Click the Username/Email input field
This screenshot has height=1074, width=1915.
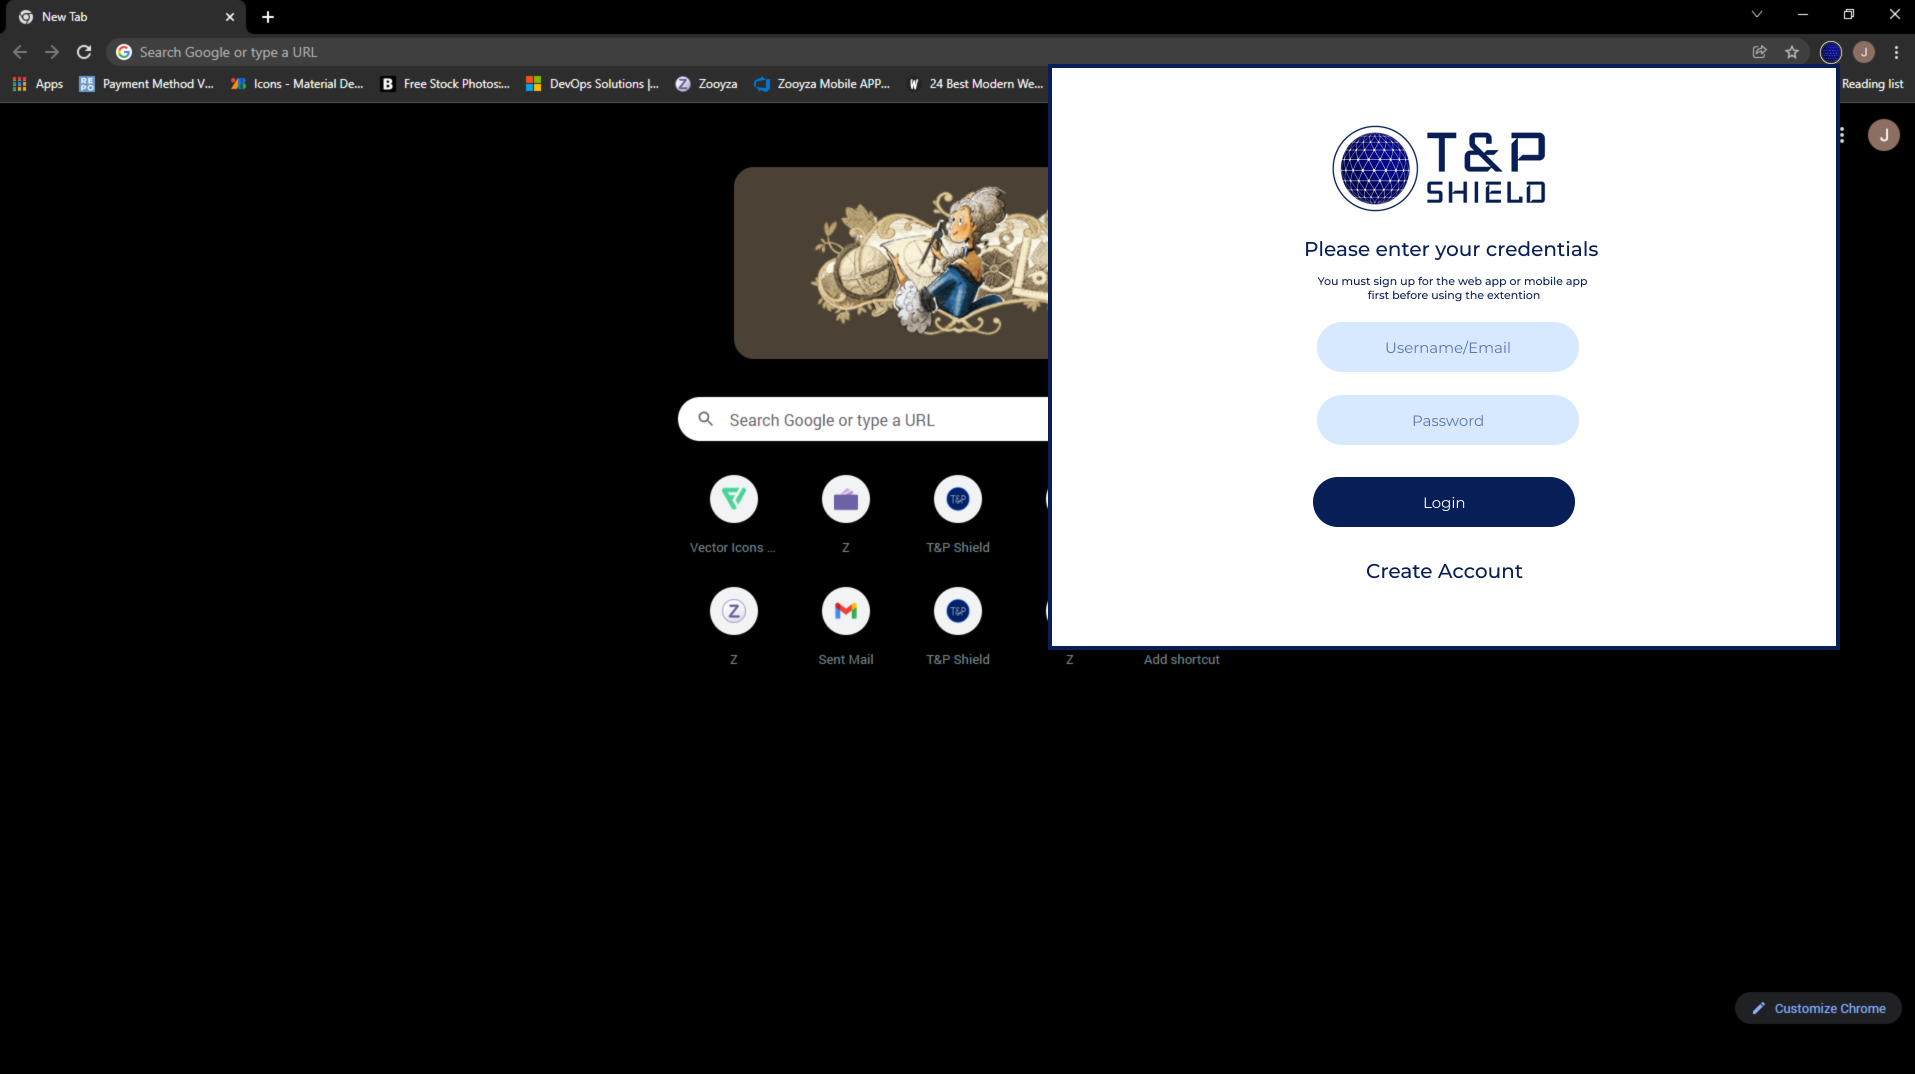pyautogui.click(x=1447, y=347)
